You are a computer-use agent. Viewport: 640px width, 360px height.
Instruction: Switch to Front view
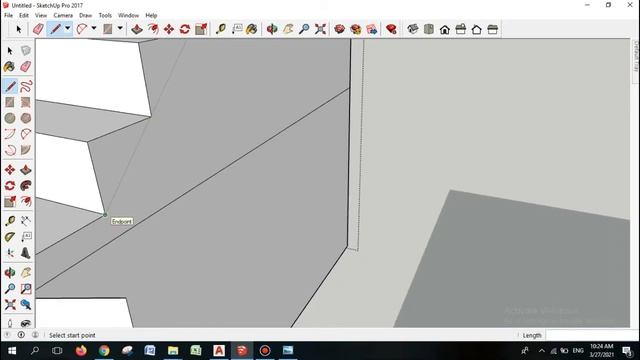tap(444, 29)
